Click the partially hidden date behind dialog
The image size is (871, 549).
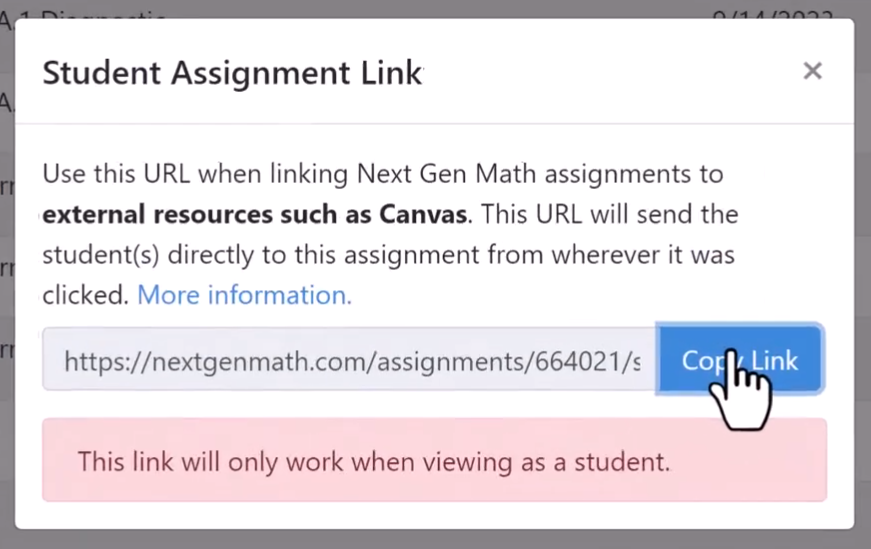pos(773,14)
